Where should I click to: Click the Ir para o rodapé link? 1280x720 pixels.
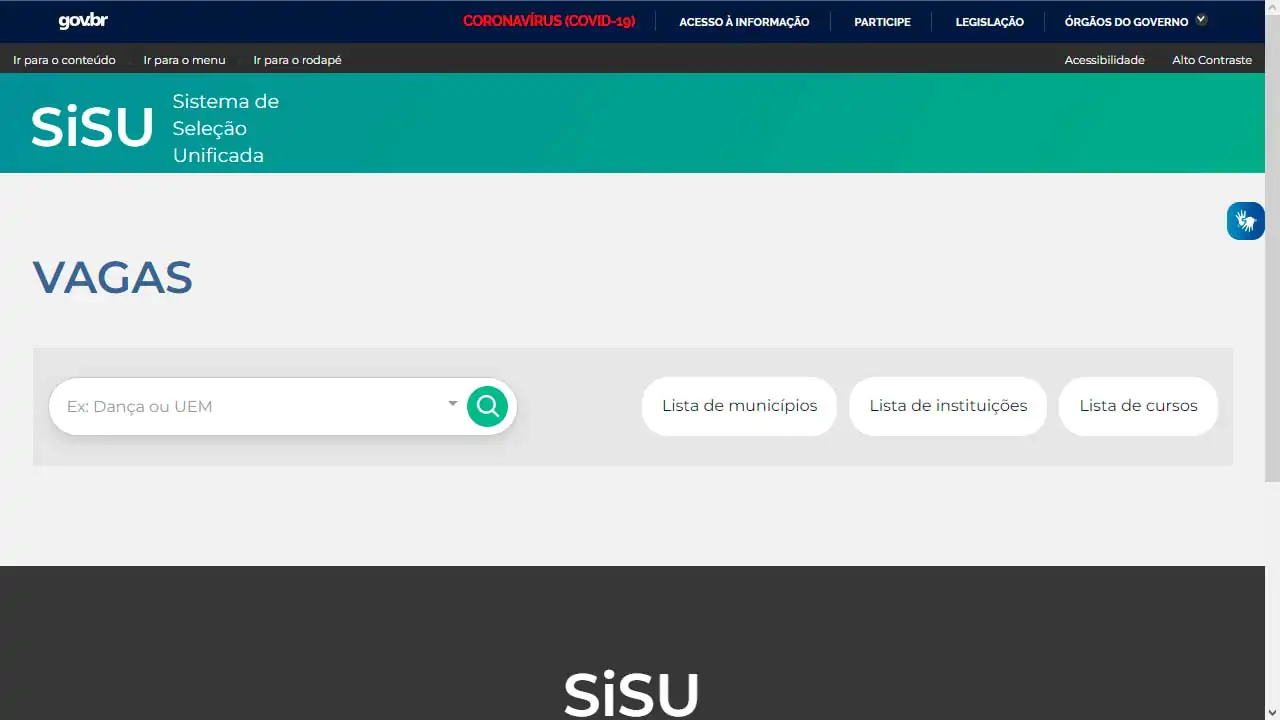[297, 60]
